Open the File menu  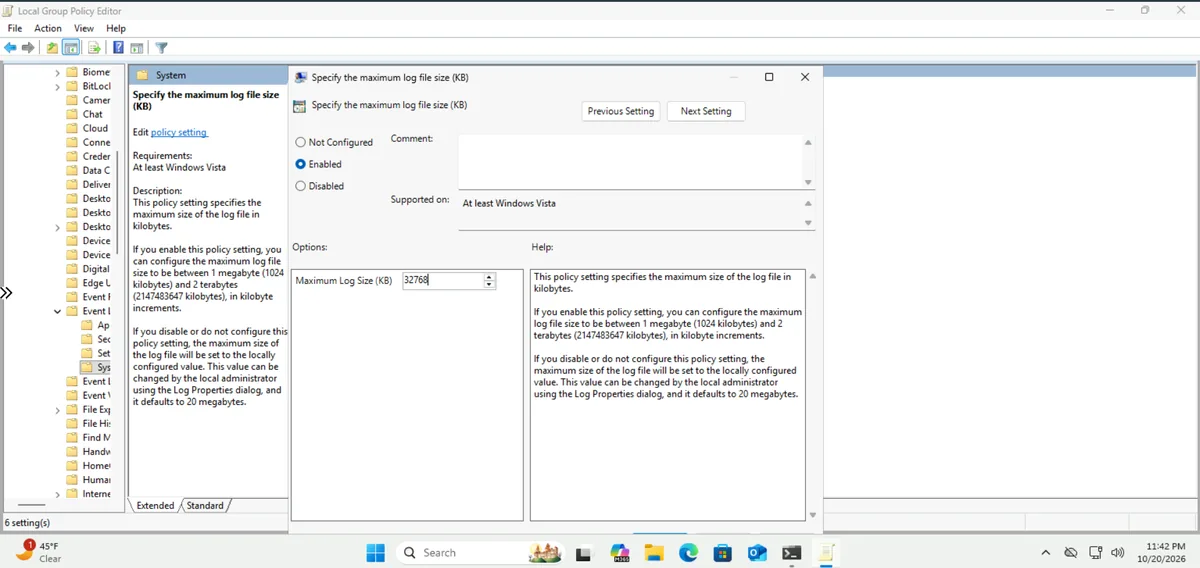click(15, 28)
